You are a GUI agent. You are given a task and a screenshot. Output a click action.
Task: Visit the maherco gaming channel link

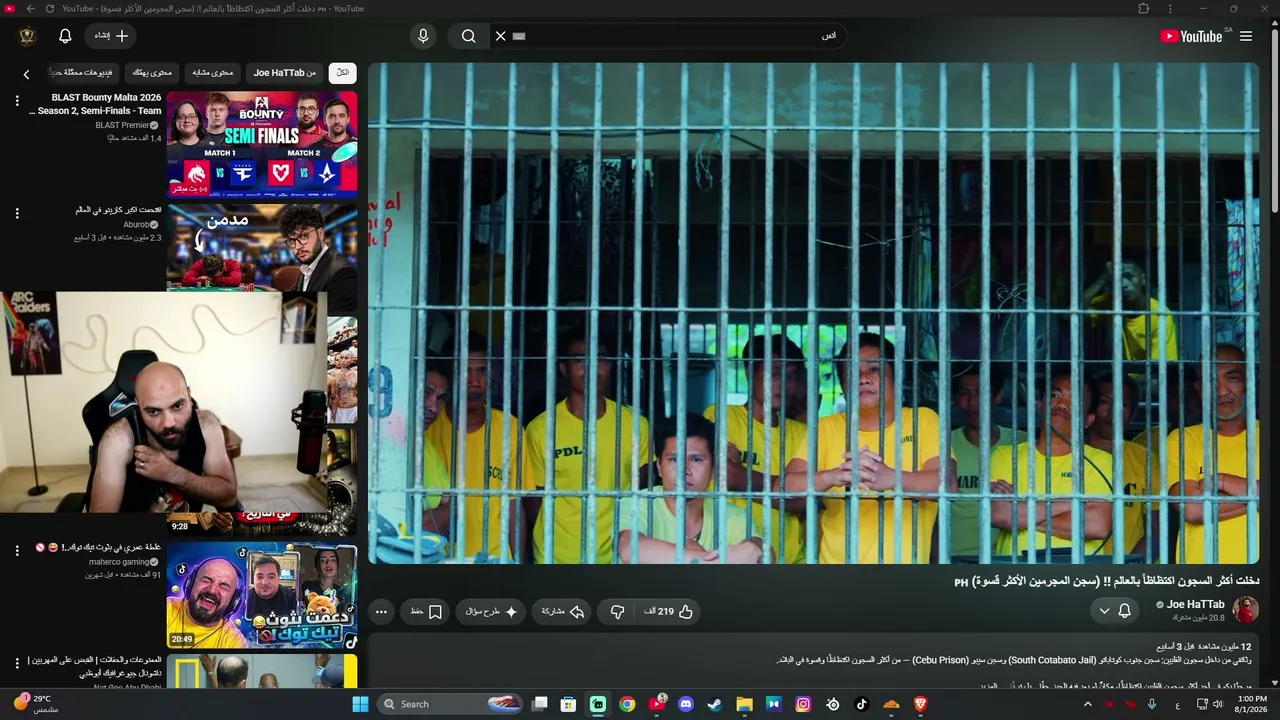119,562
